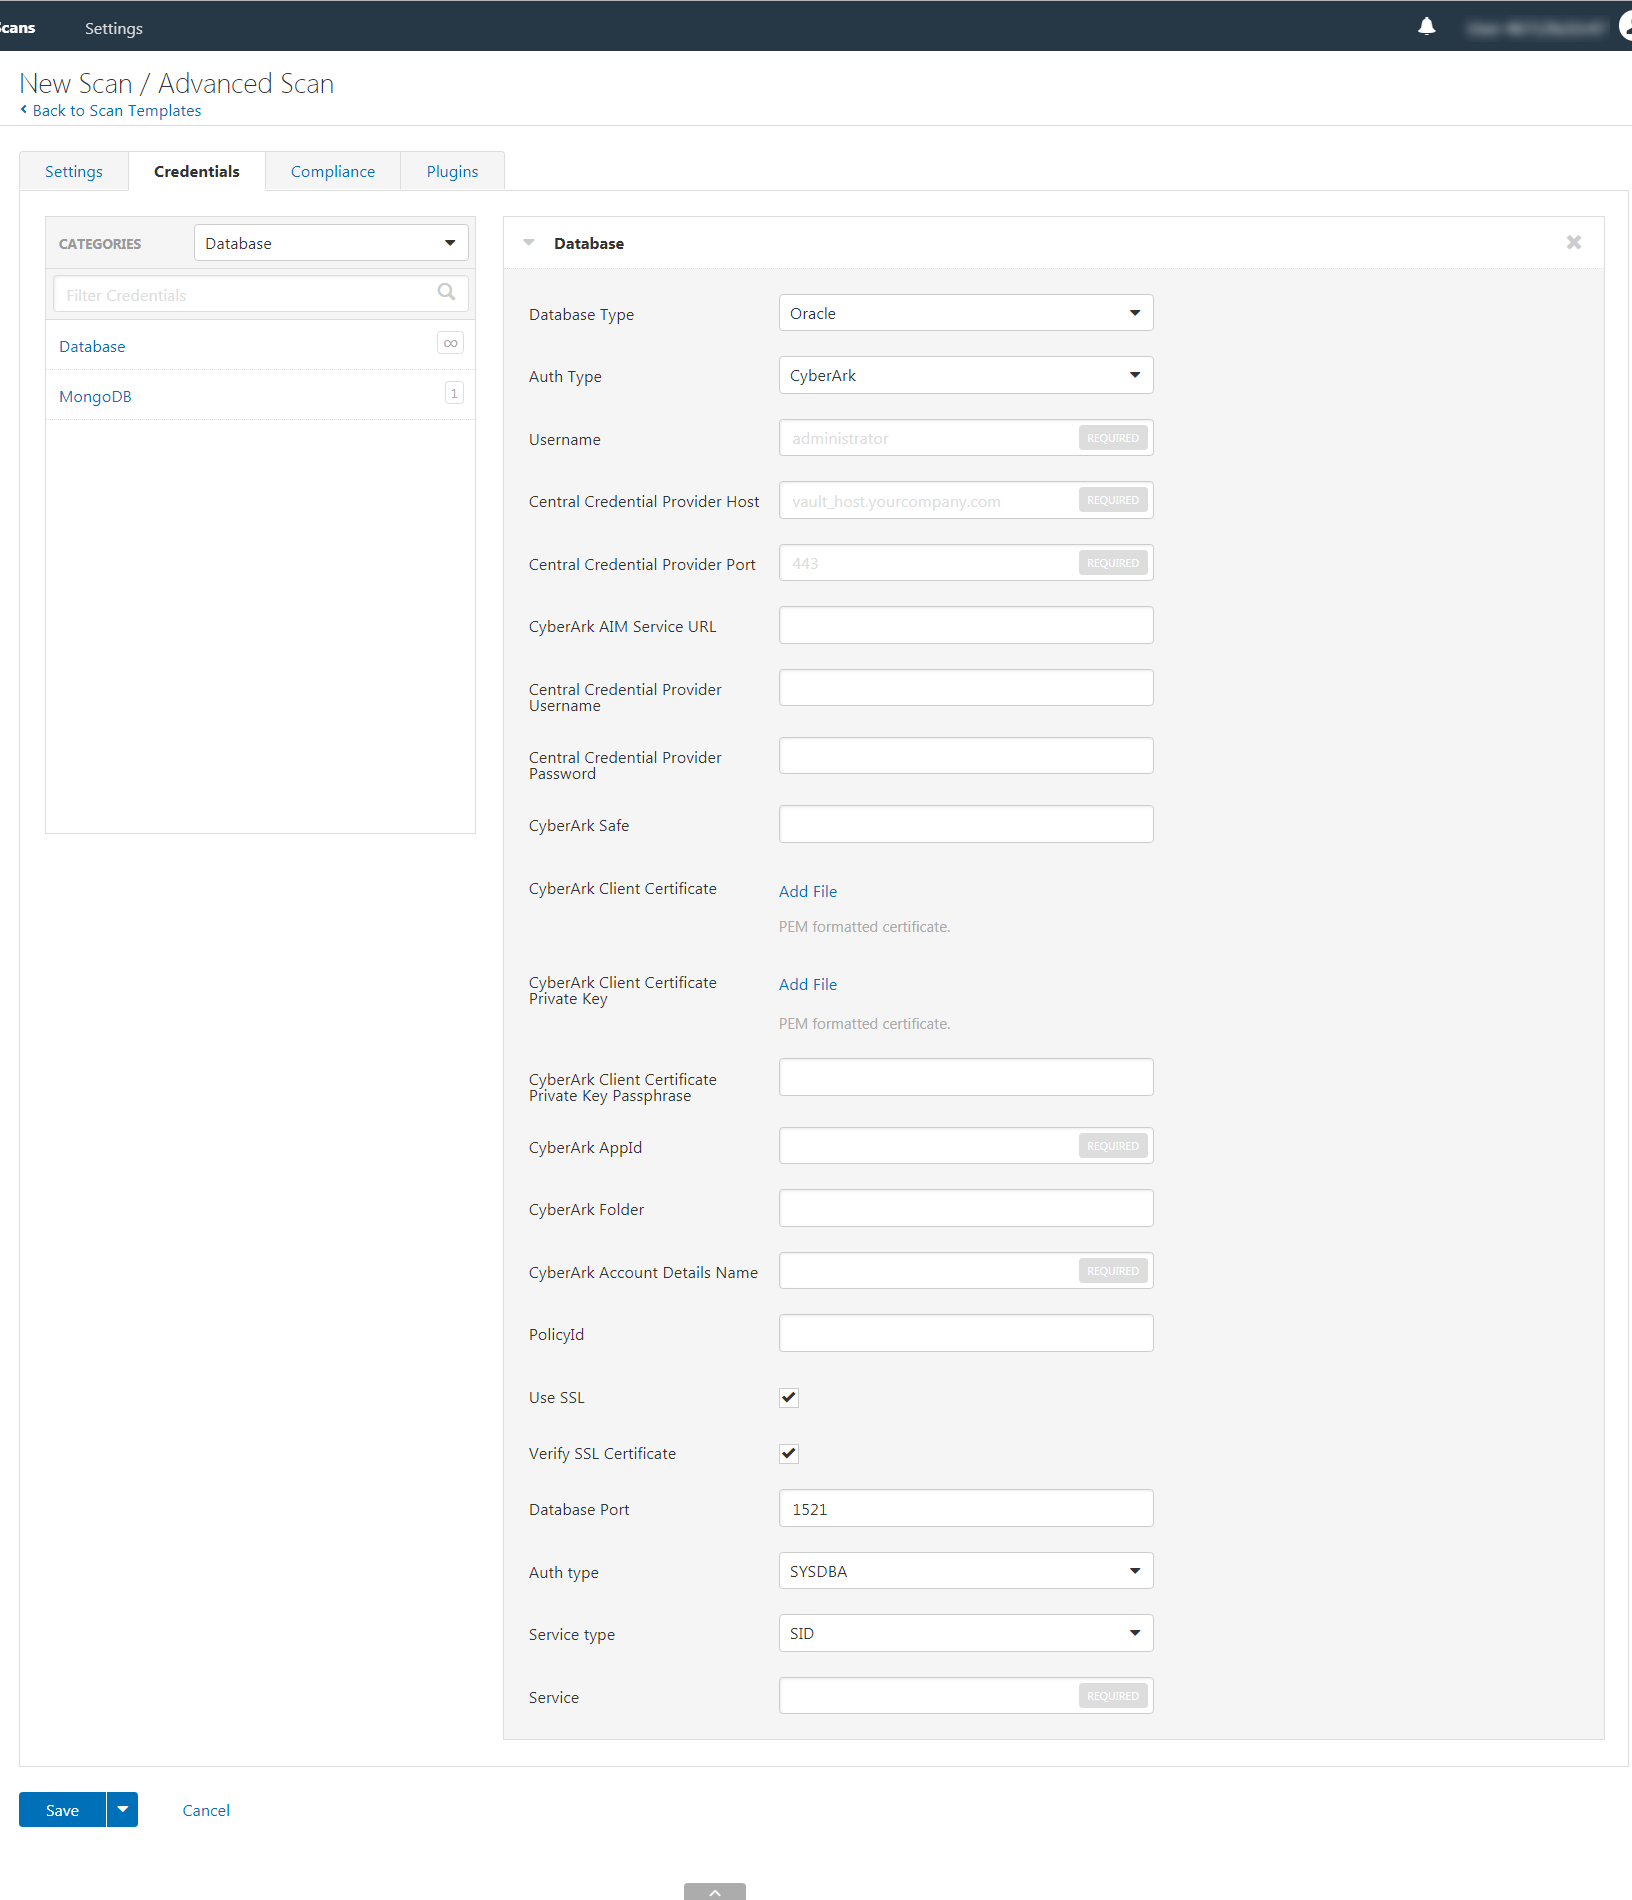Screen dimensions: 1632x1900
Task: Open the Save button dropdown arrow
Action: (122, 1809)
